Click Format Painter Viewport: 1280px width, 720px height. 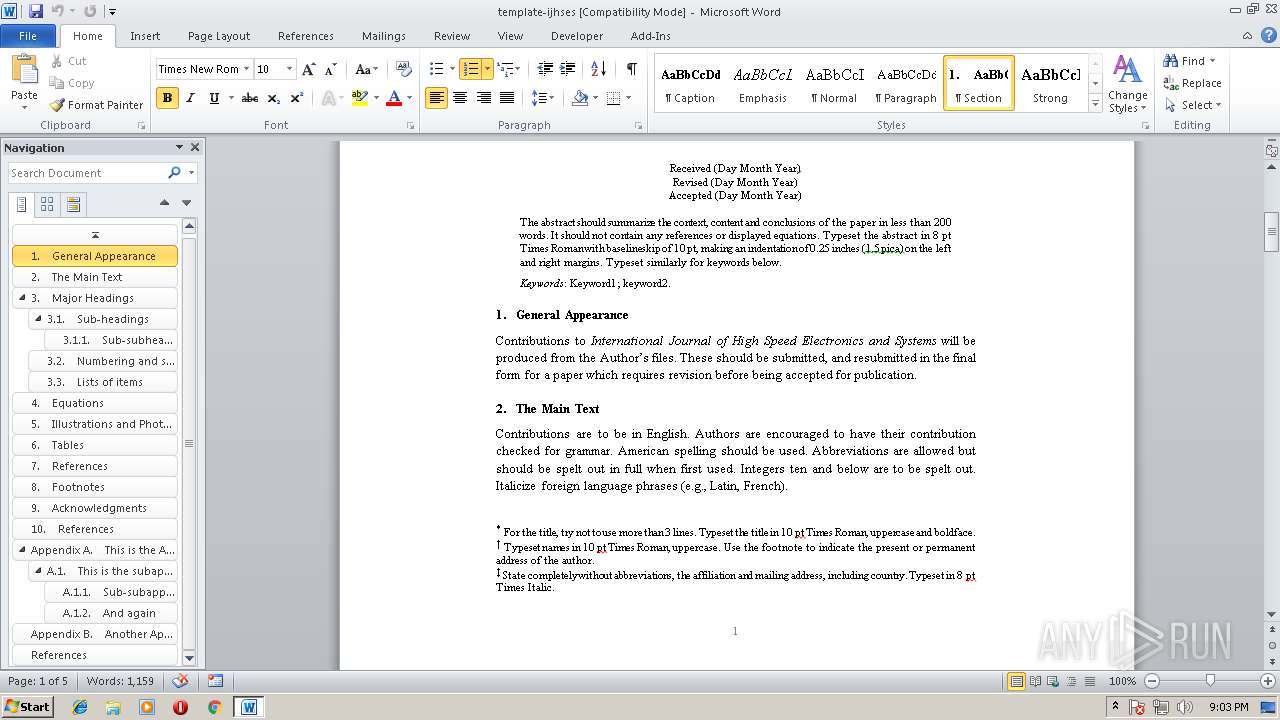click(97, 105)
